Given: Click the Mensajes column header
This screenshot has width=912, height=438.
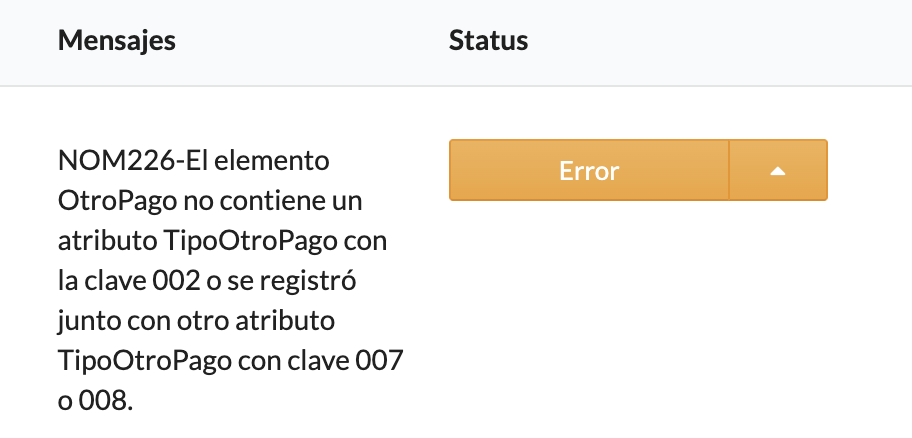Looking at the screenshot, I should (x=116, y=41).
